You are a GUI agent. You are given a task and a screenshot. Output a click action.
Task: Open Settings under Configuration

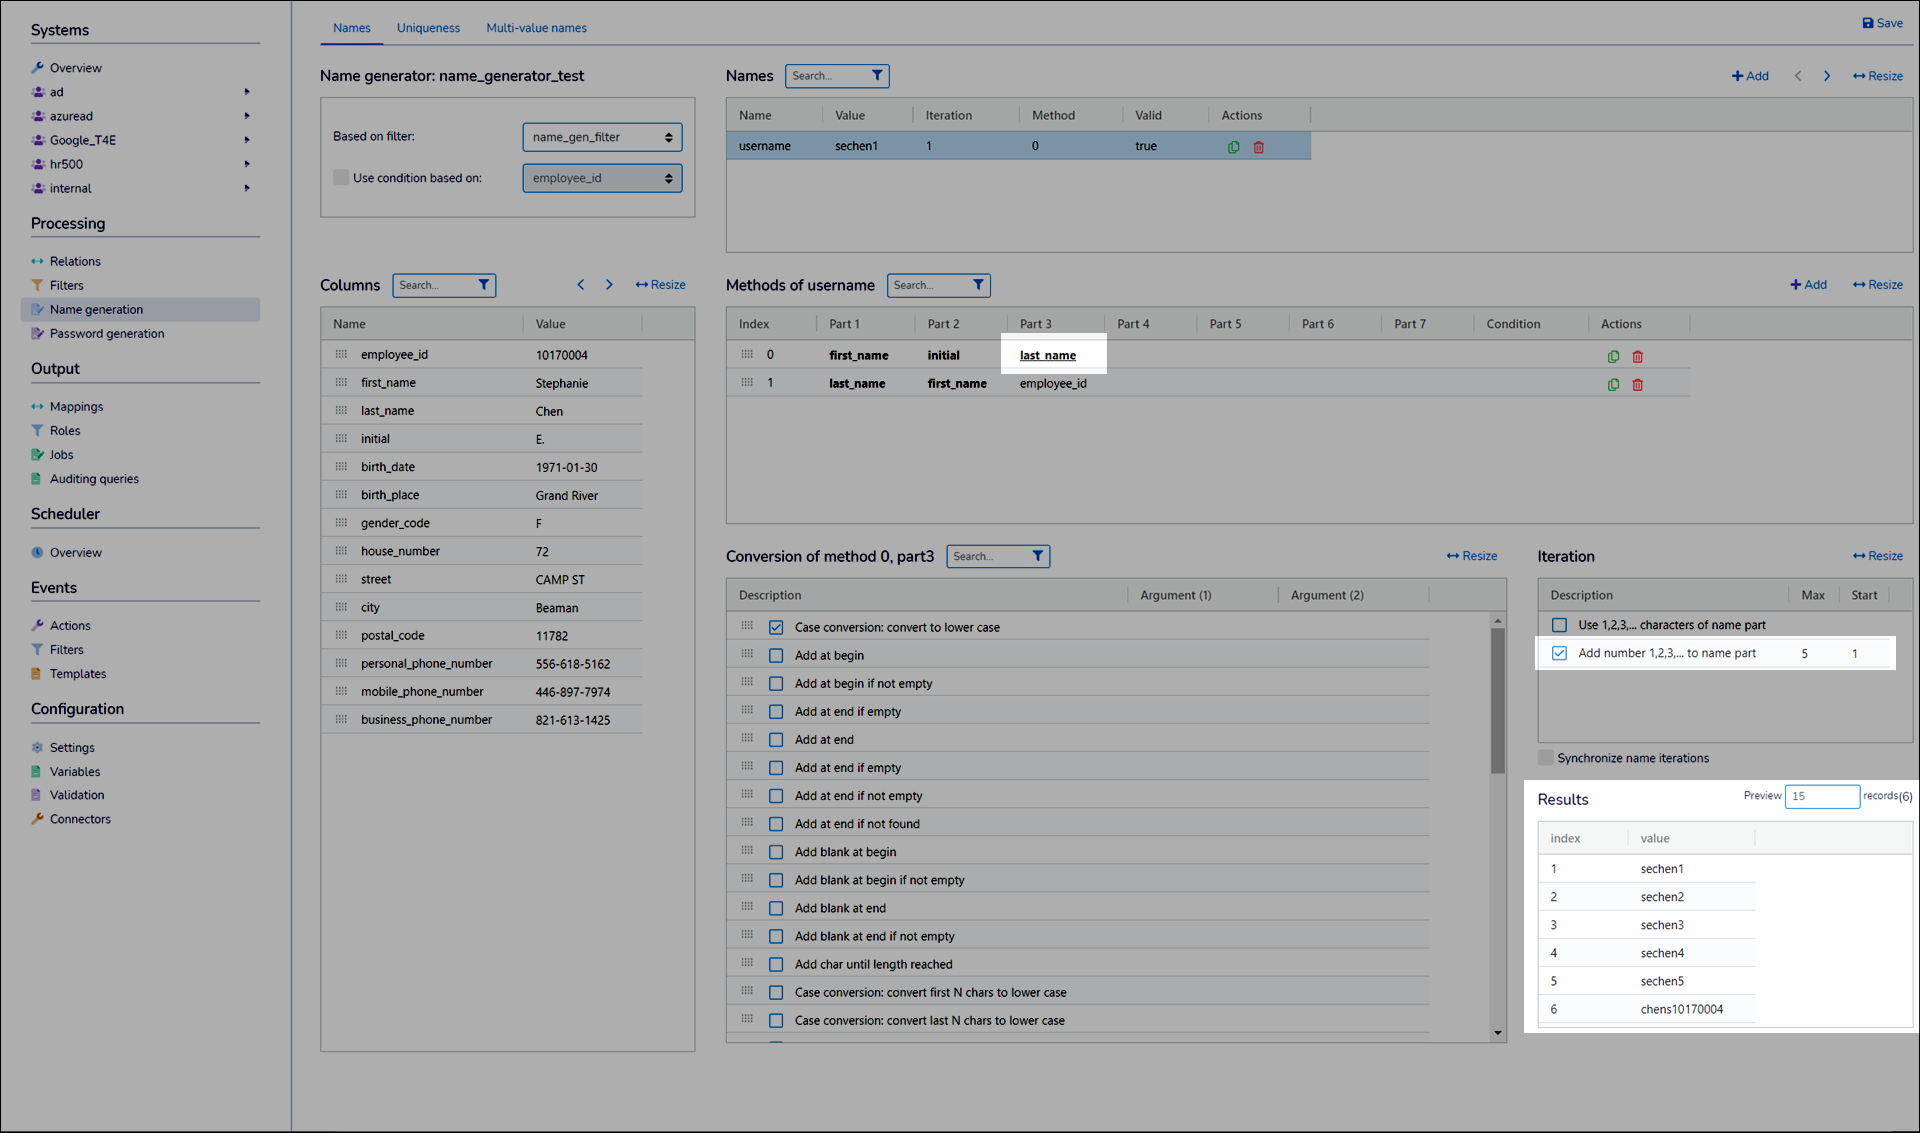(x=72, y=748)
